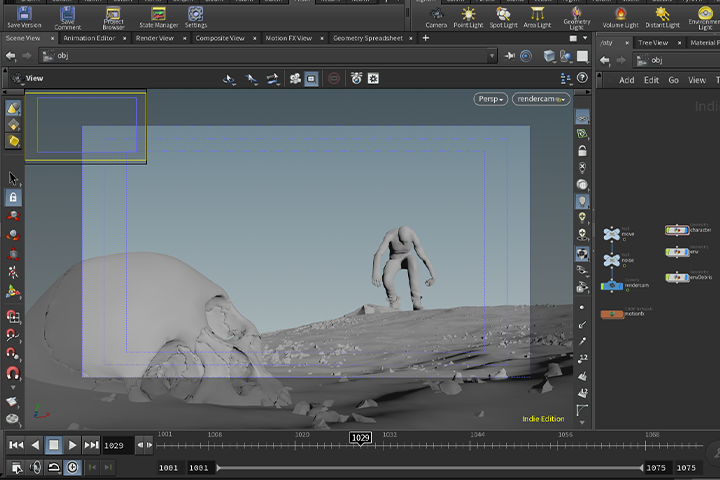Toggle the display flag on env node
720x480 pixels.
tap(685, 252)
